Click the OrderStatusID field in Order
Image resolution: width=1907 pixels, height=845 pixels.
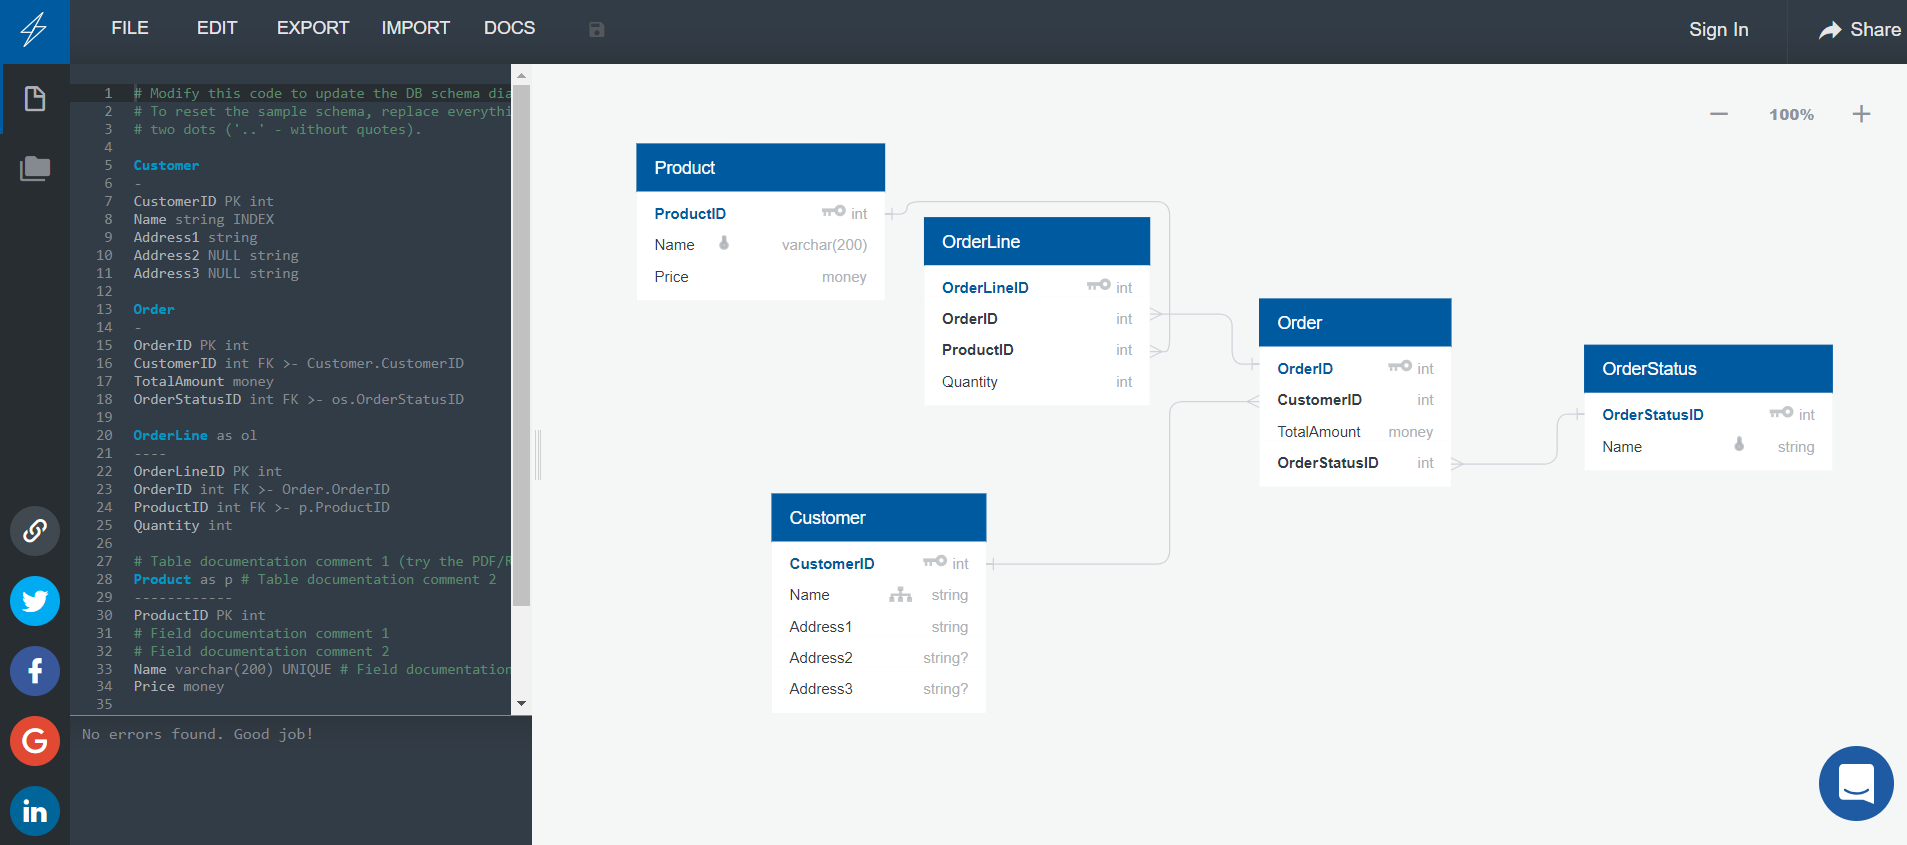click(1355, 463)
